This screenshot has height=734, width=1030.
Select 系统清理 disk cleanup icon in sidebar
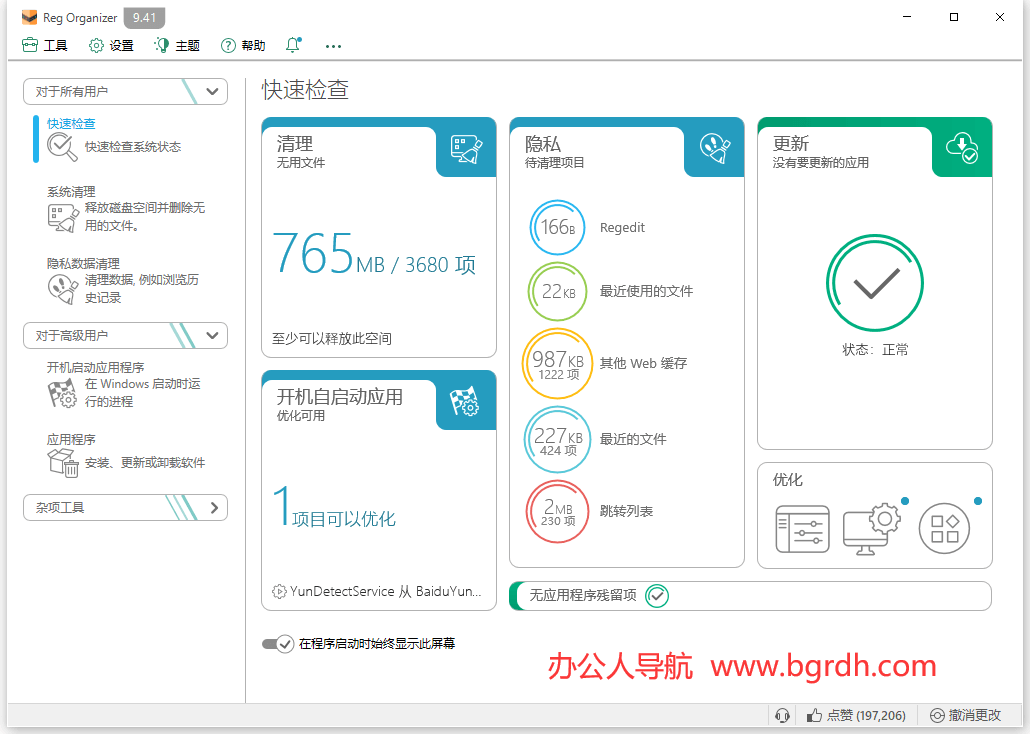62,214
